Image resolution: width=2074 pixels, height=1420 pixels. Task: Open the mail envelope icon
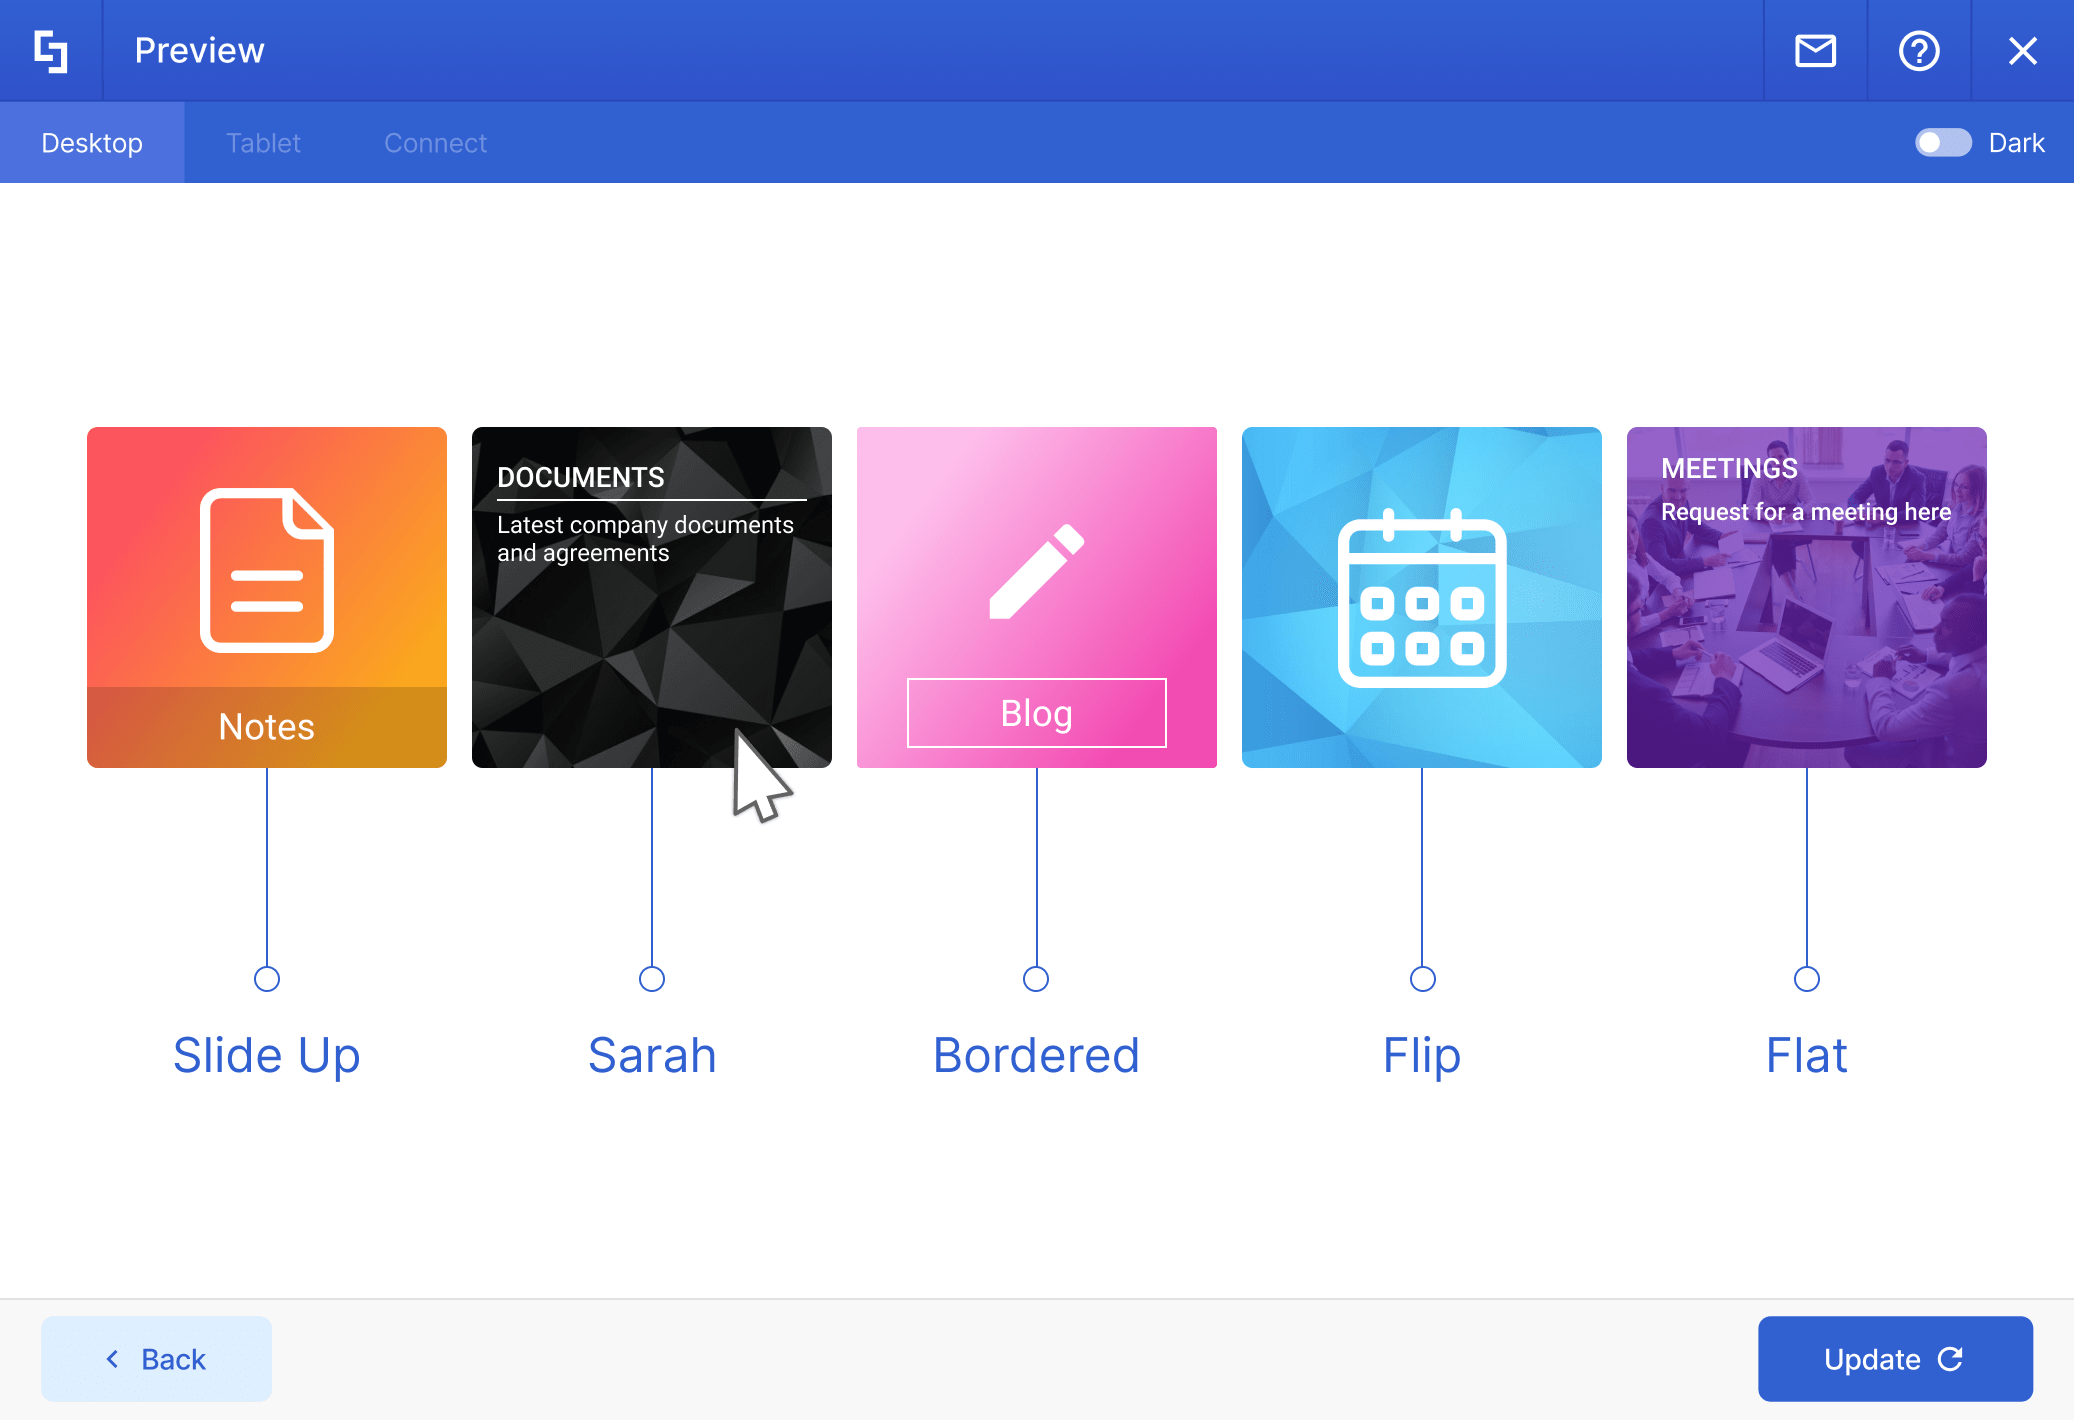click(1815, 51)
